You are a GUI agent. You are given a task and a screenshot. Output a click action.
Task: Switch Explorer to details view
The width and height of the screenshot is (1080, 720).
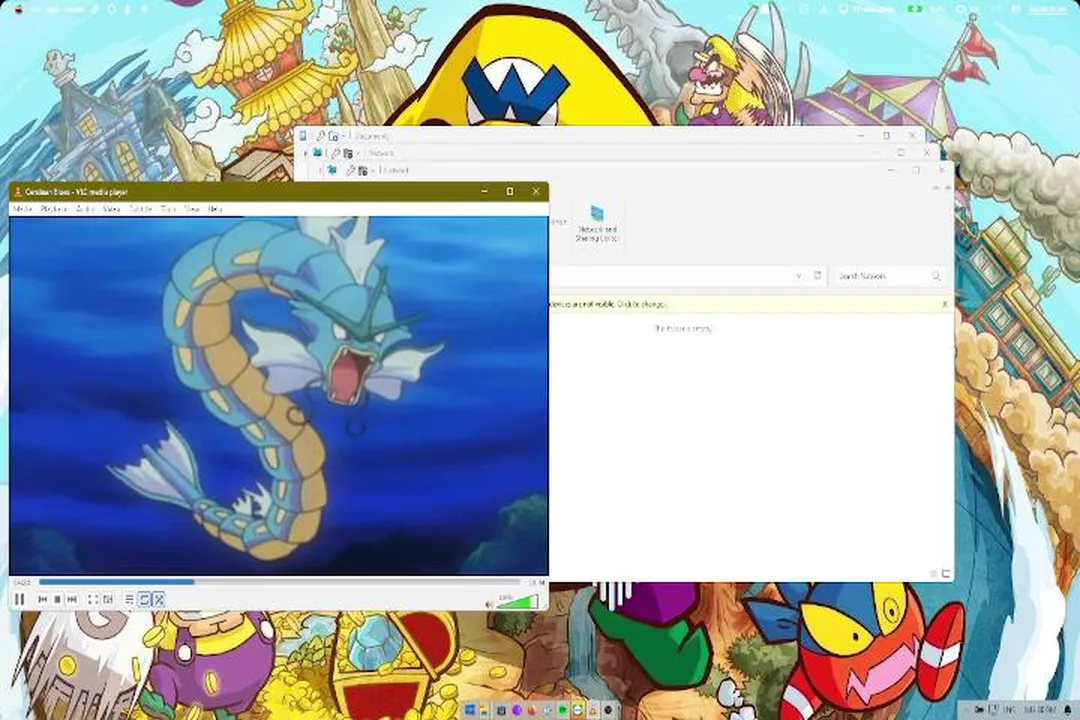click(934, 573)
